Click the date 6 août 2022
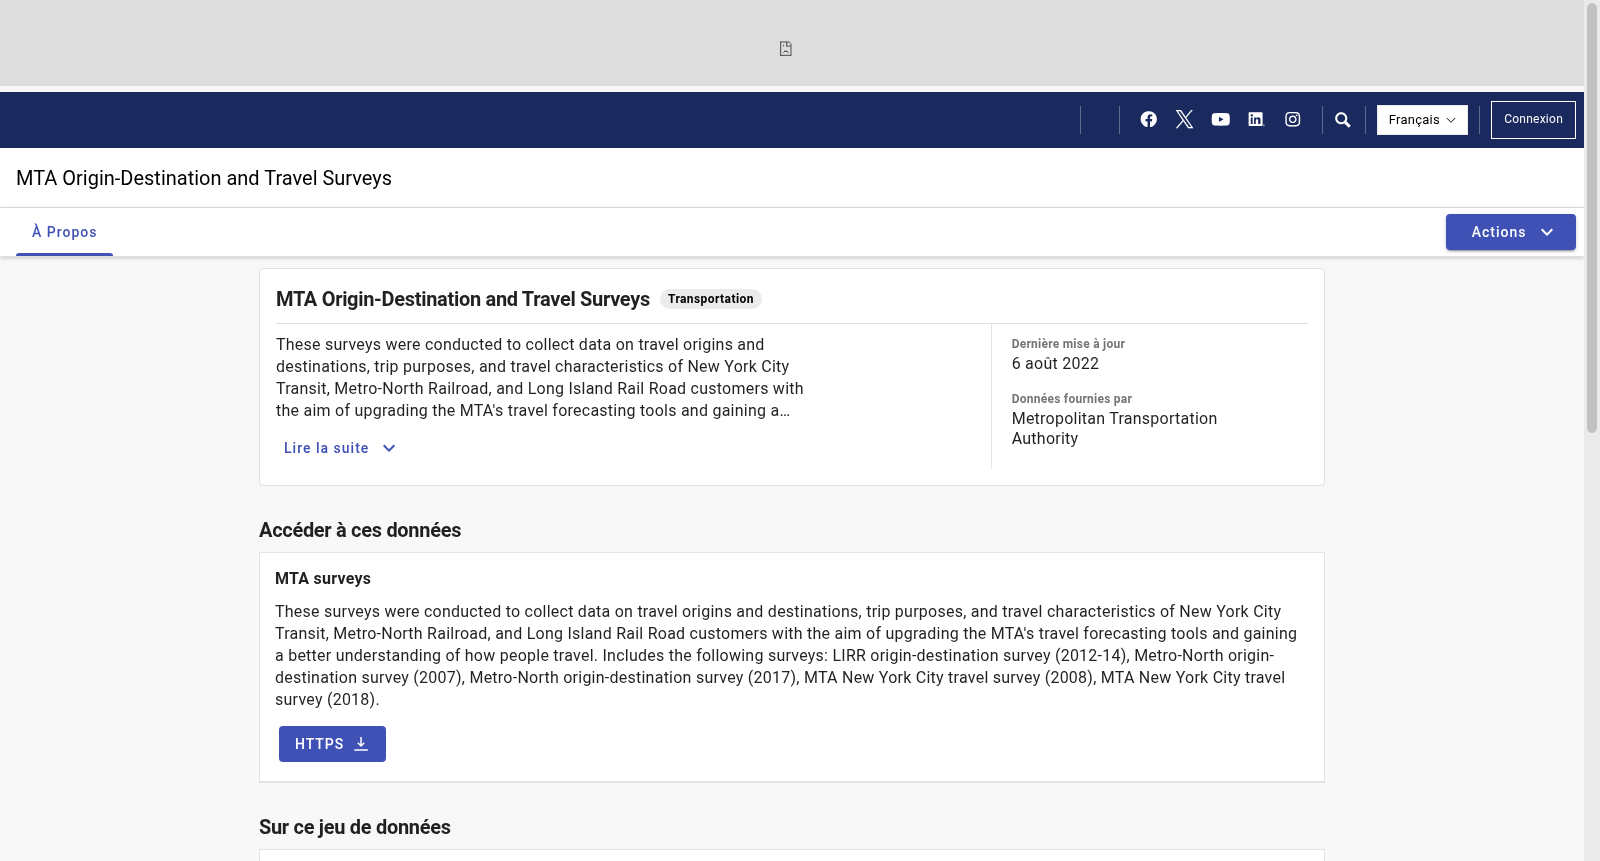Viewport: 1600px width, 861px height. click(1055, 364)
